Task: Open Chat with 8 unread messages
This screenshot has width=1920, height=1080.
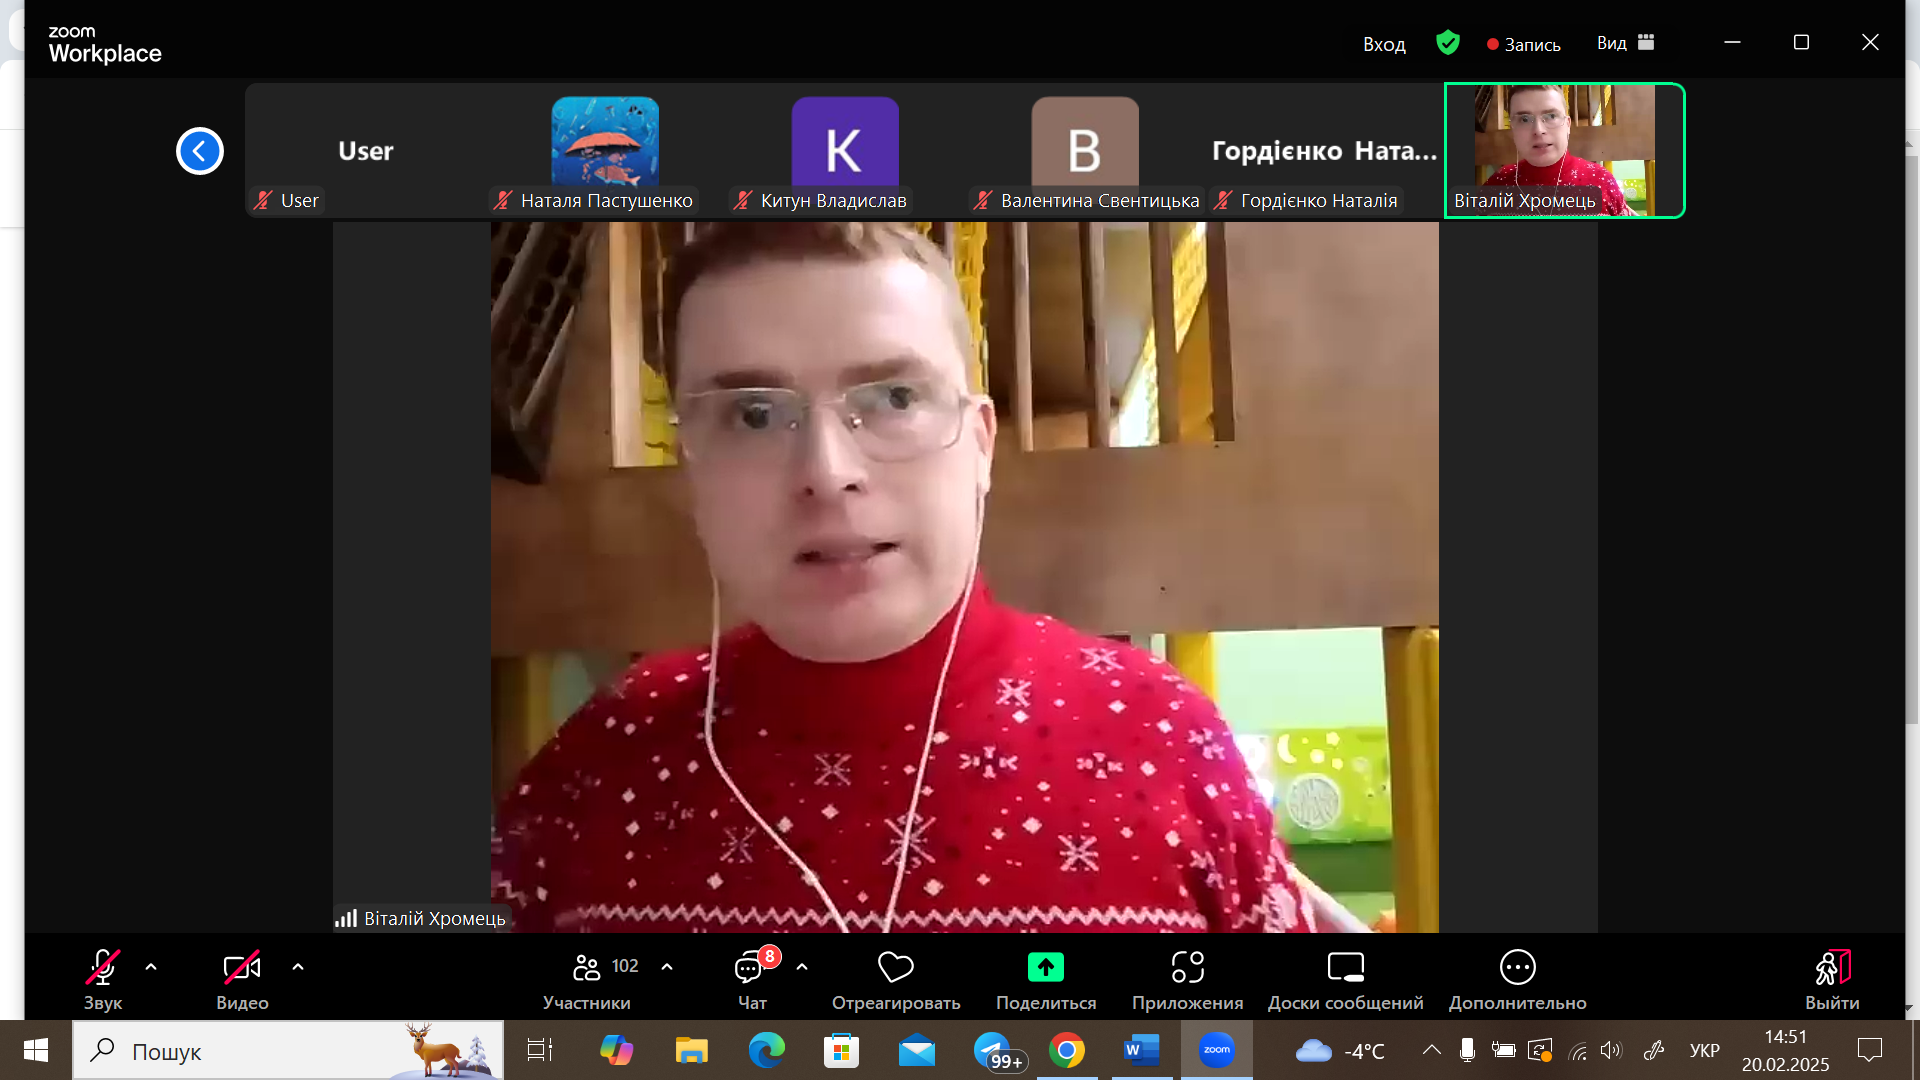Action: tap(751, 967)
